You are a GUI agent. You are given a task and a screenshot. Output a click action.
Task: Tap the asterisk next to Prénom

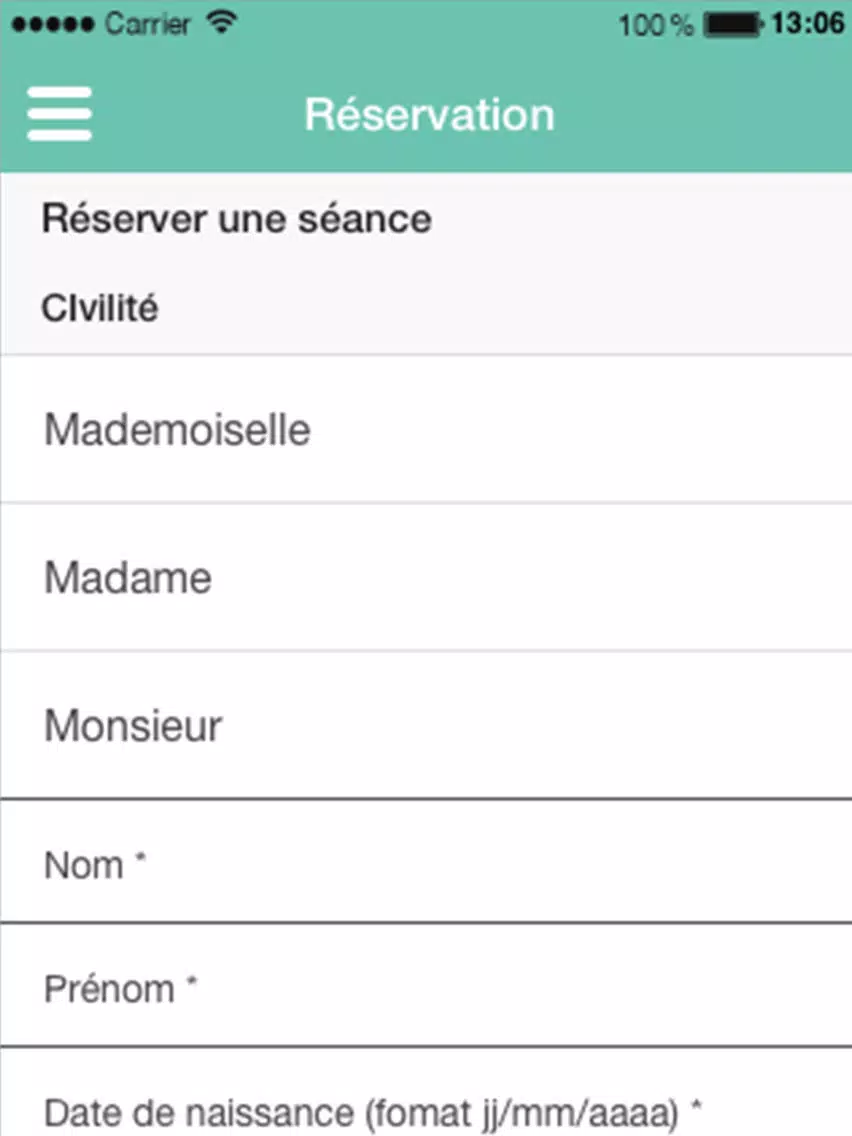pos(192,982)
